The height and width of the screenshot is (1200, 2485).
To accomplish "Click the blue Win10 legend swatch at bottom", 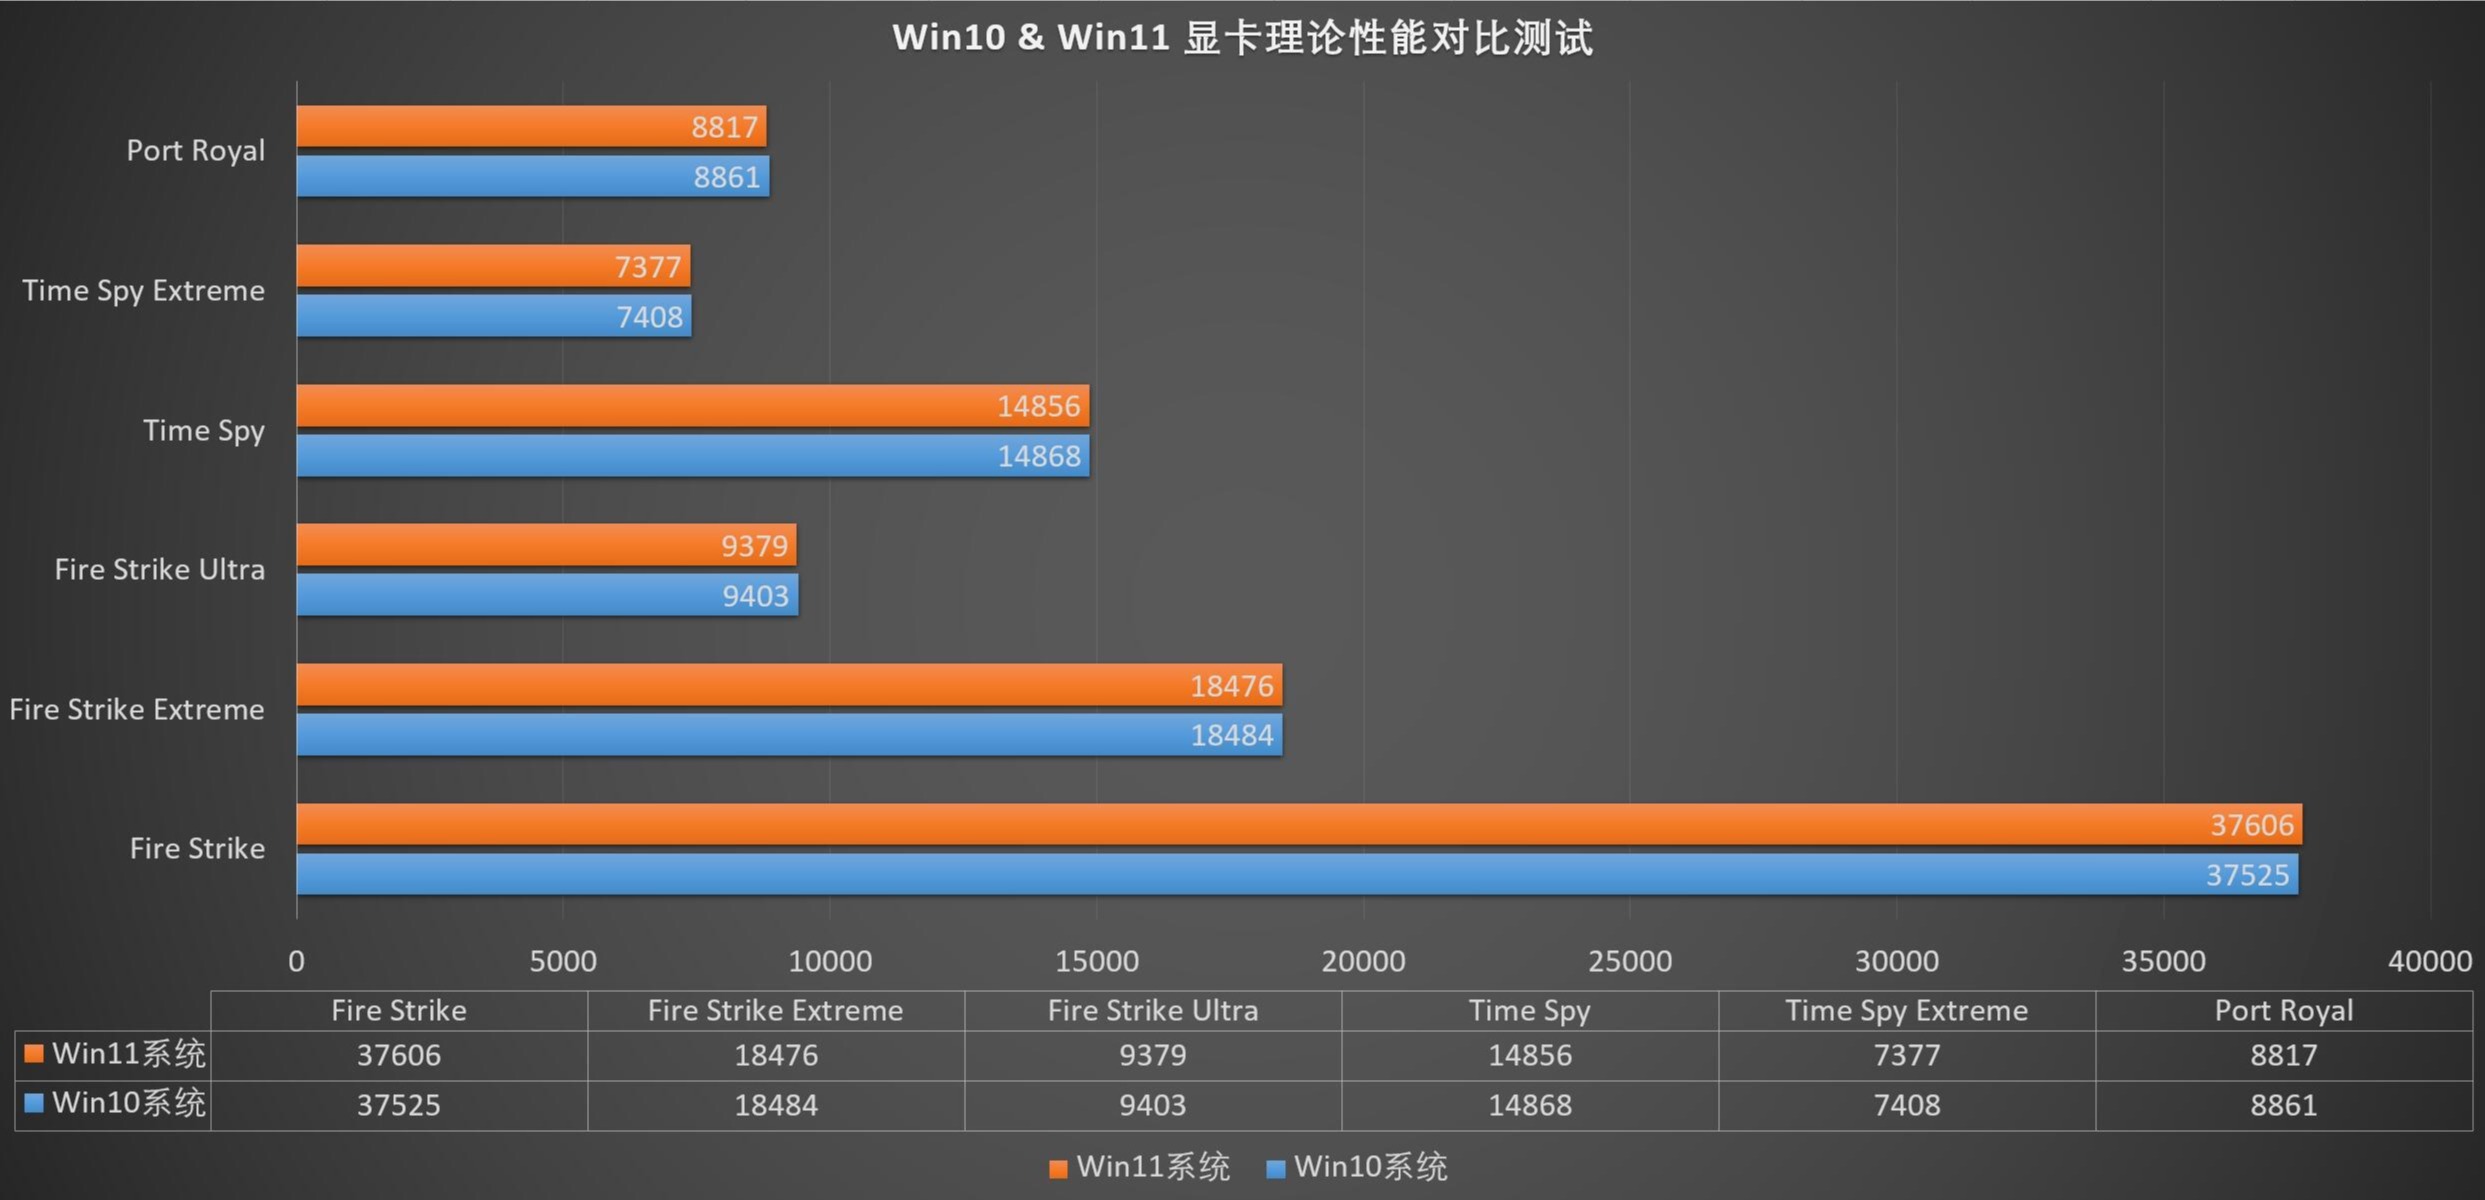I will click(1275, 1169).
